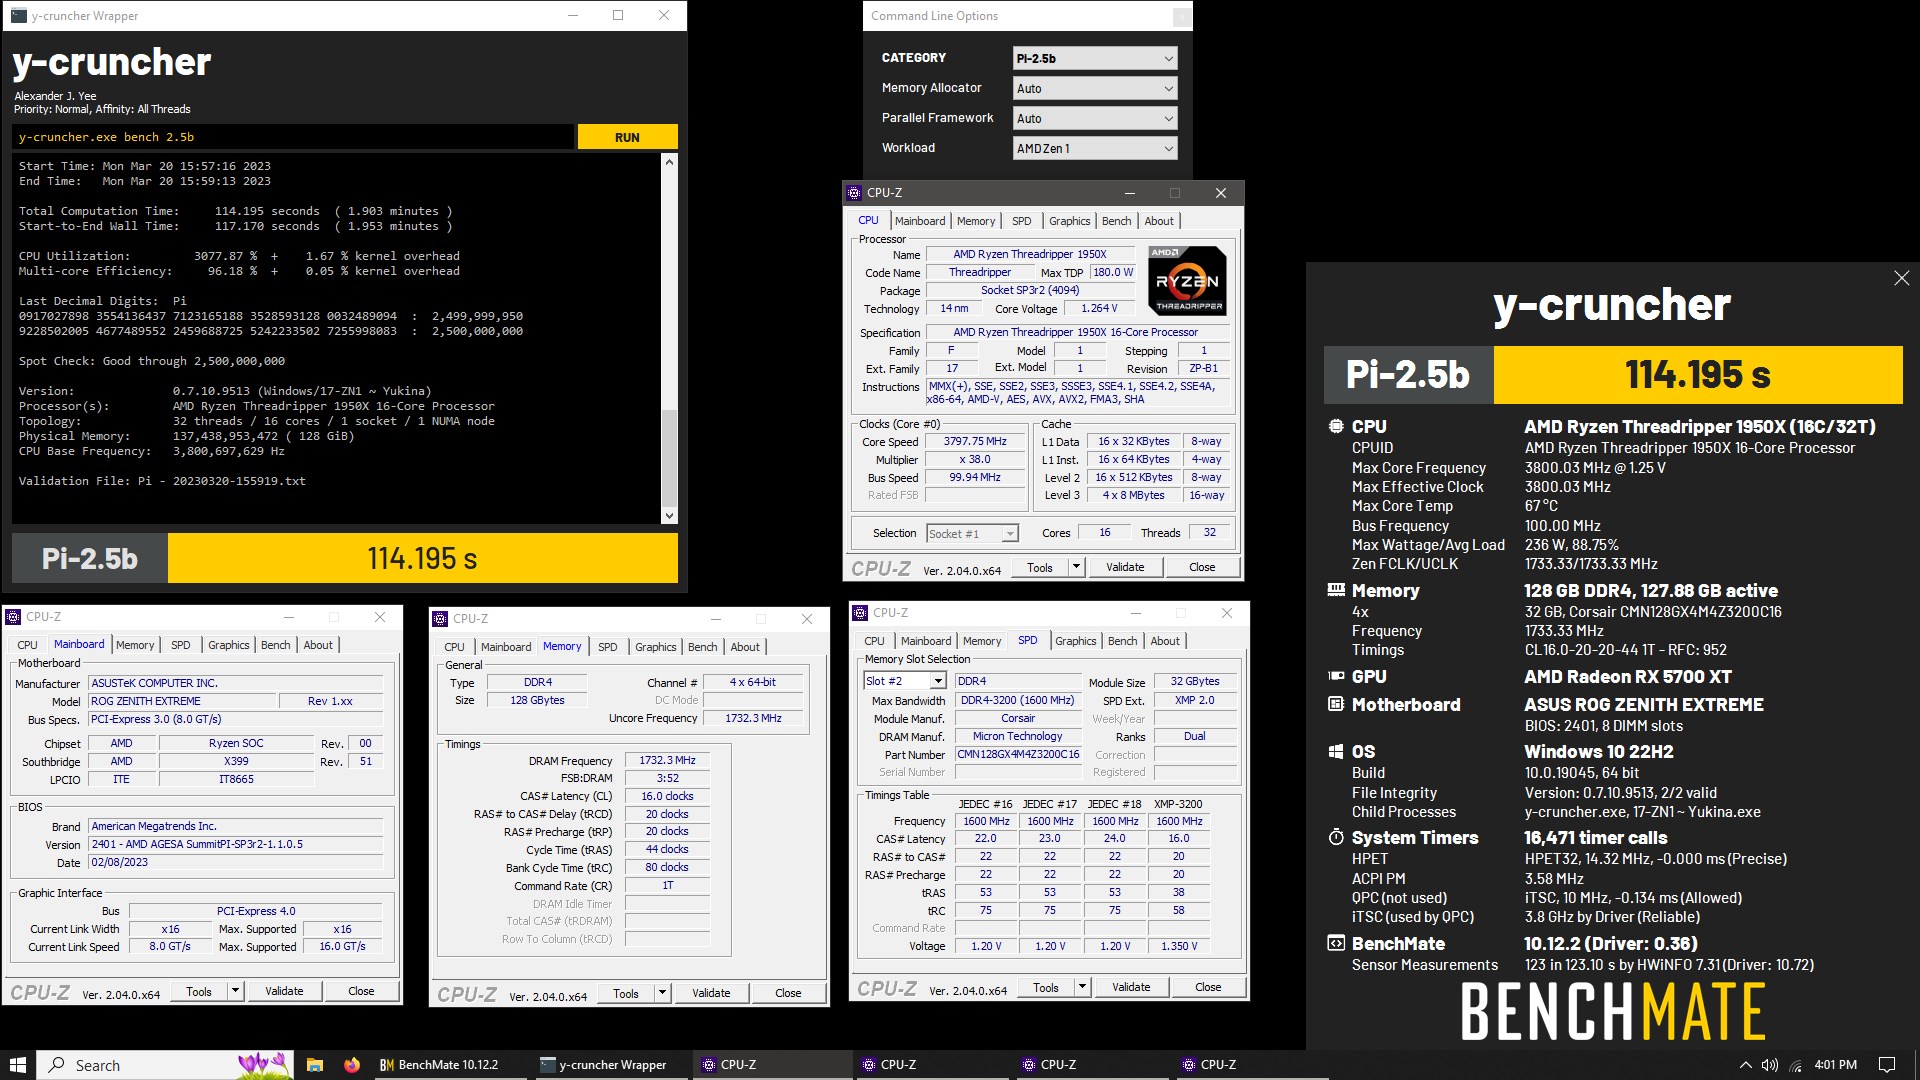Open Tools dropdown arrow in SPD window

click(1082, 987)
